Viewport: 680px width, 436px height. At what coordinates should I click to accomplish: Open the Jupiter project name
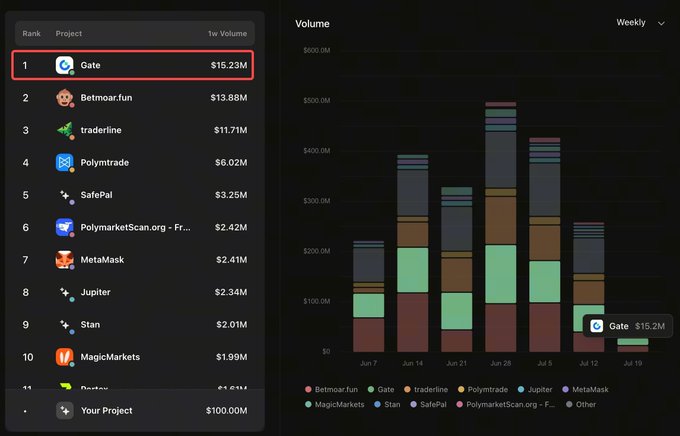click(95, 292)
